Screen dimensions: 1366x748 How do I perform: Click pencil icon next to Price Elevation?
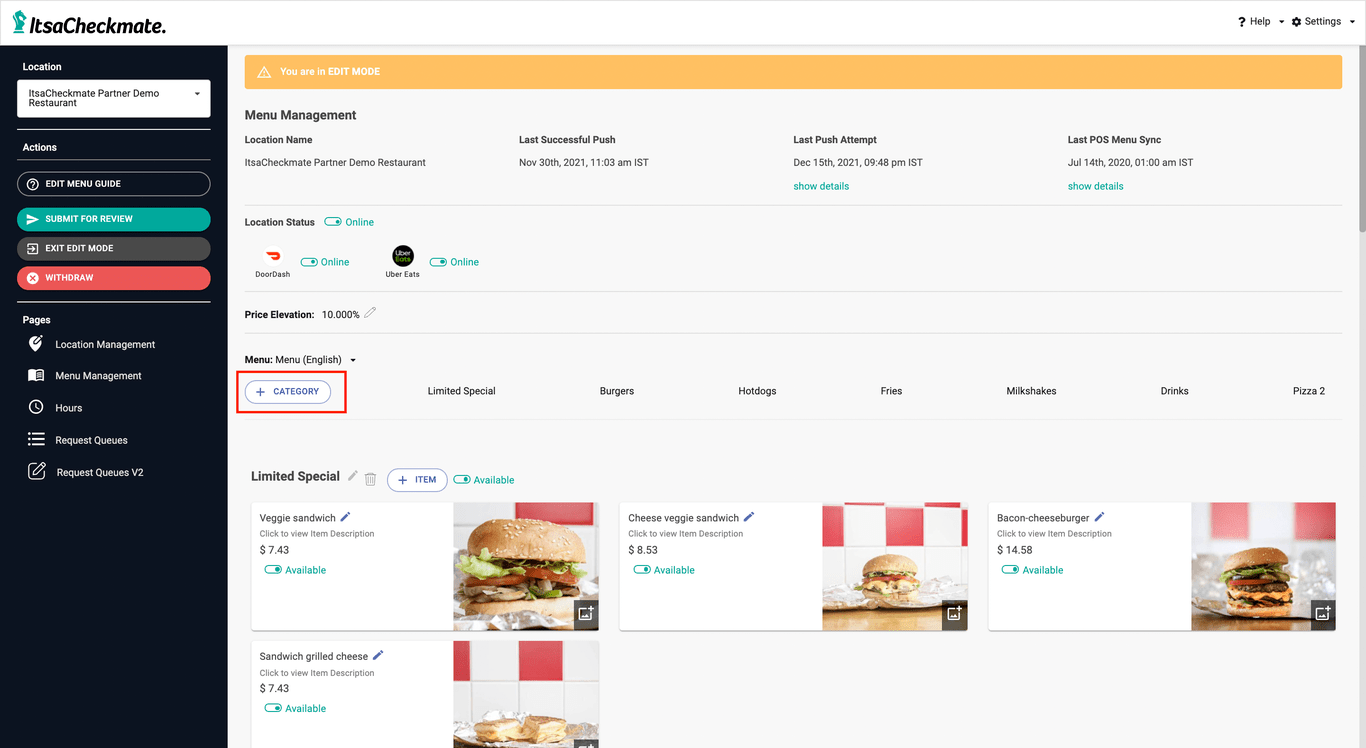click(370, 313)
